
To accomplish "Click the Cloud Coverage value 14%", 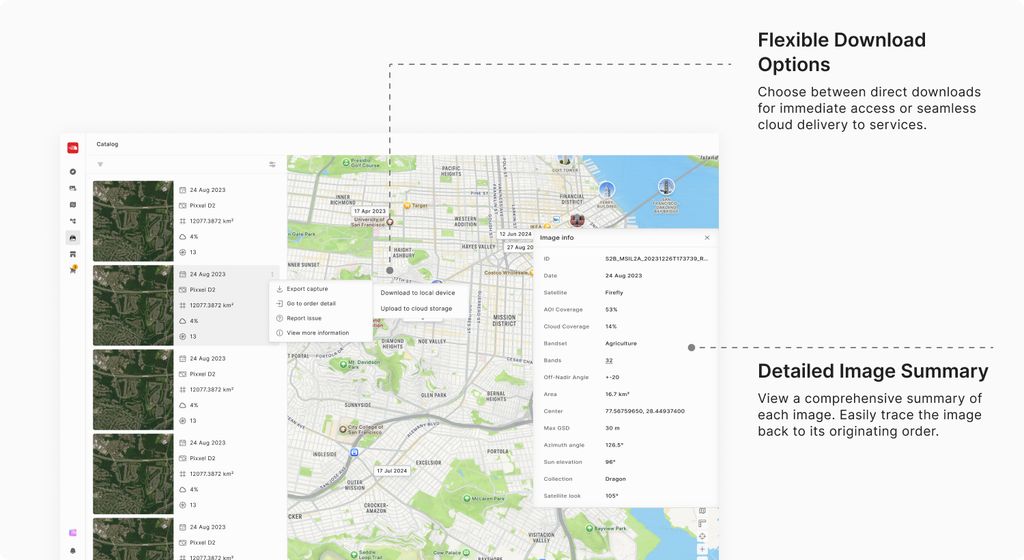I will 611,326.
